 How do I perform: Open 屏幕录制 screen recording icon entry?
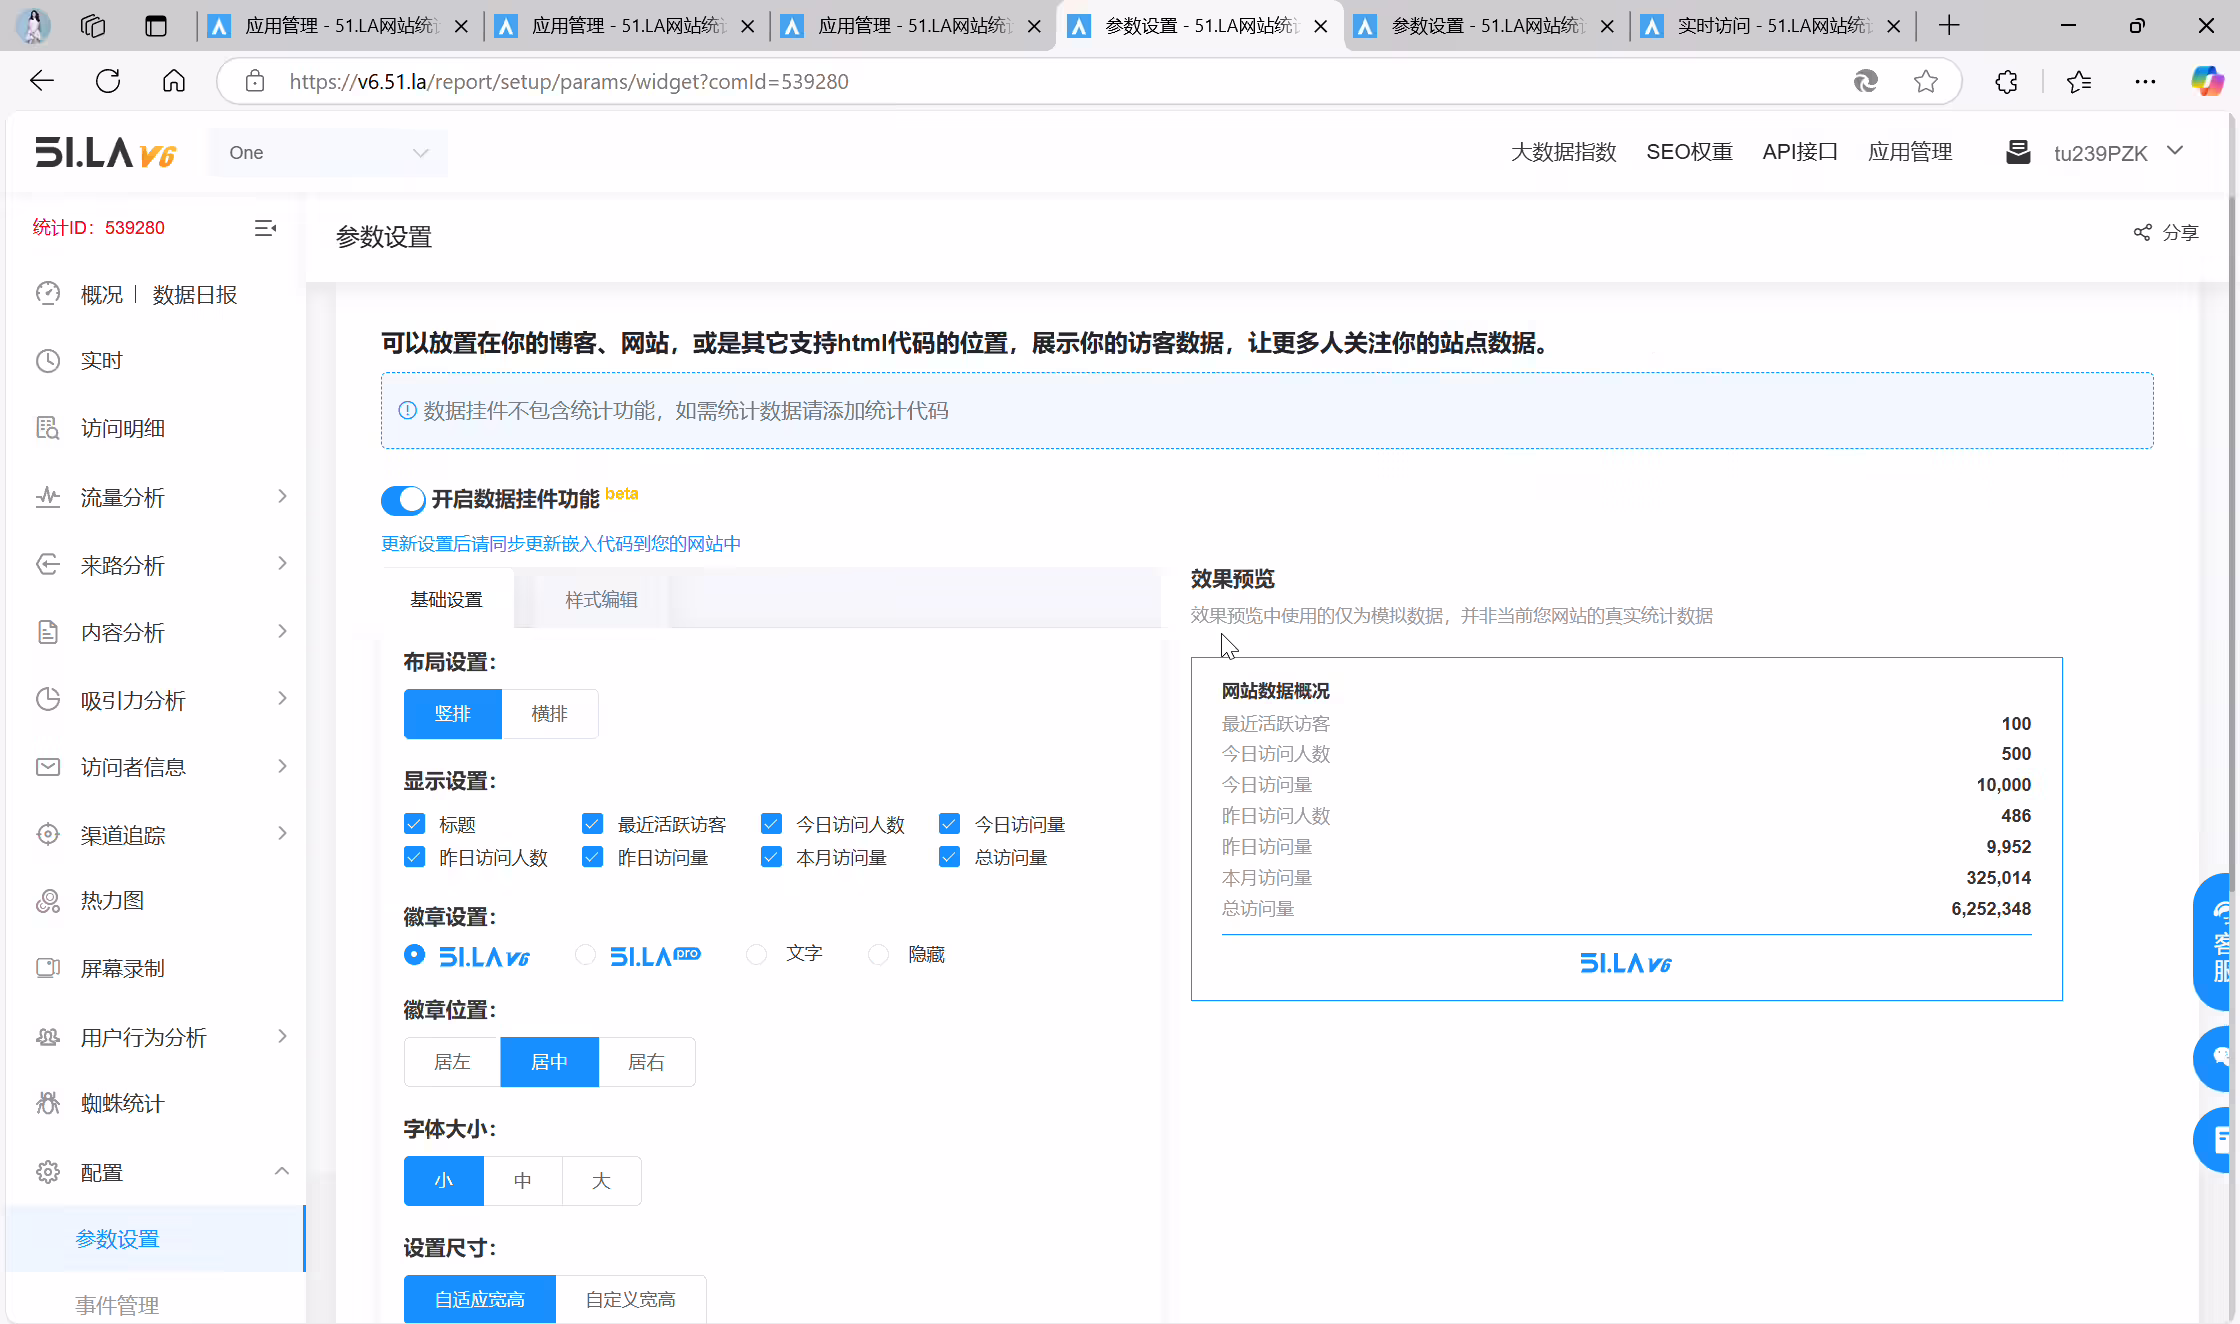48,968
